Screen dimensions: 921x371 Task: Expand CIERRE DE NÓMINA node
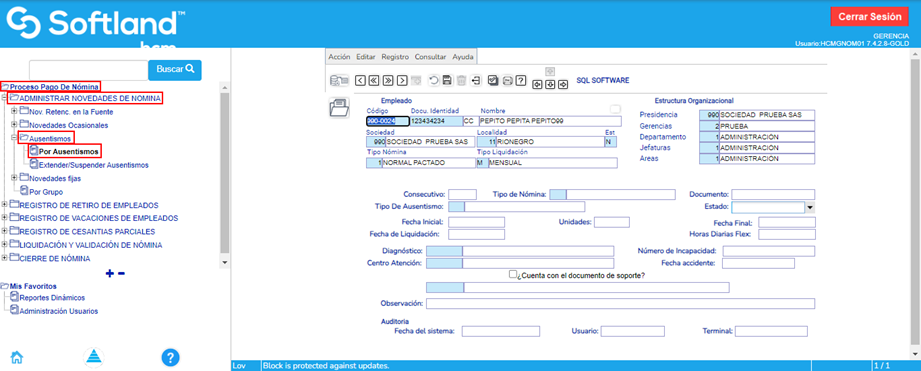point(5,258)
